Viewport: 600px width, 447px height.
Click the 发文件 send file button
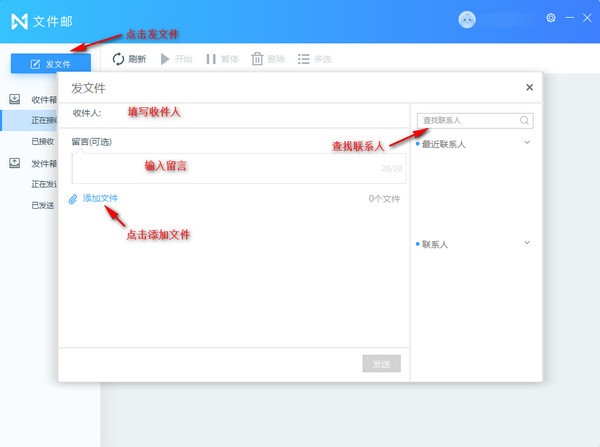(50, 63)
